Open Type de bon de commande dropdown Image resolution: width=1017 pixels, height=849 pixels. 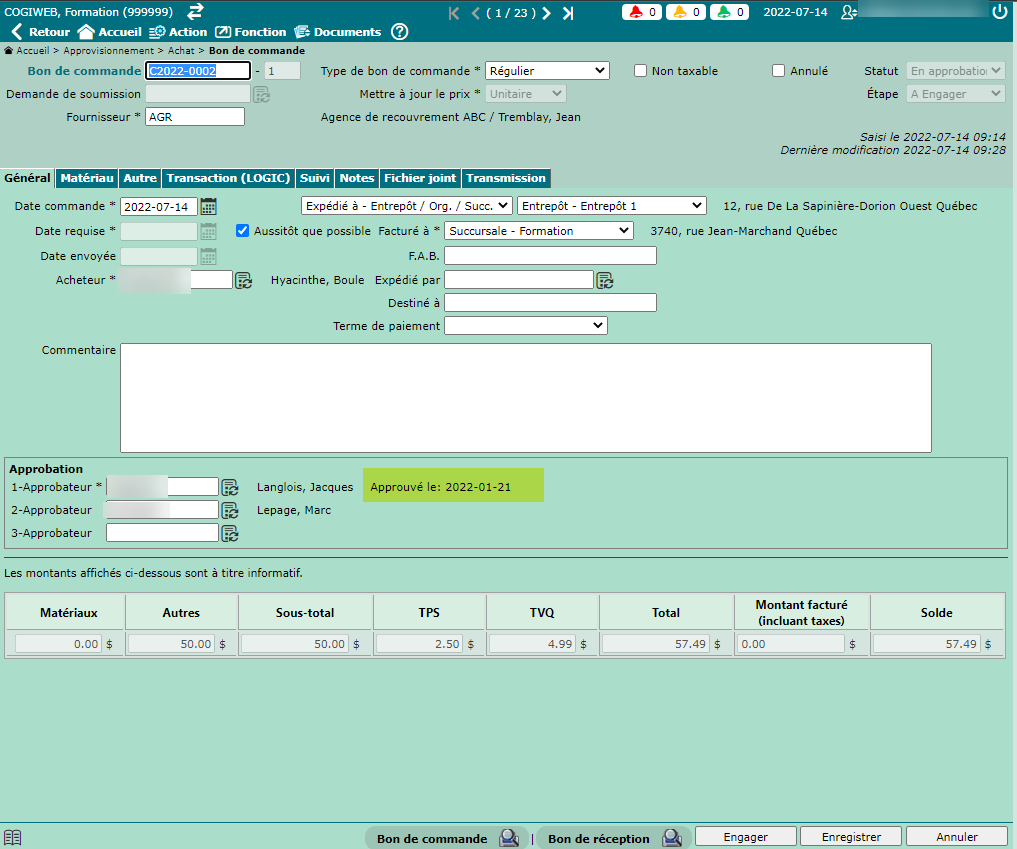pos(547,71)
